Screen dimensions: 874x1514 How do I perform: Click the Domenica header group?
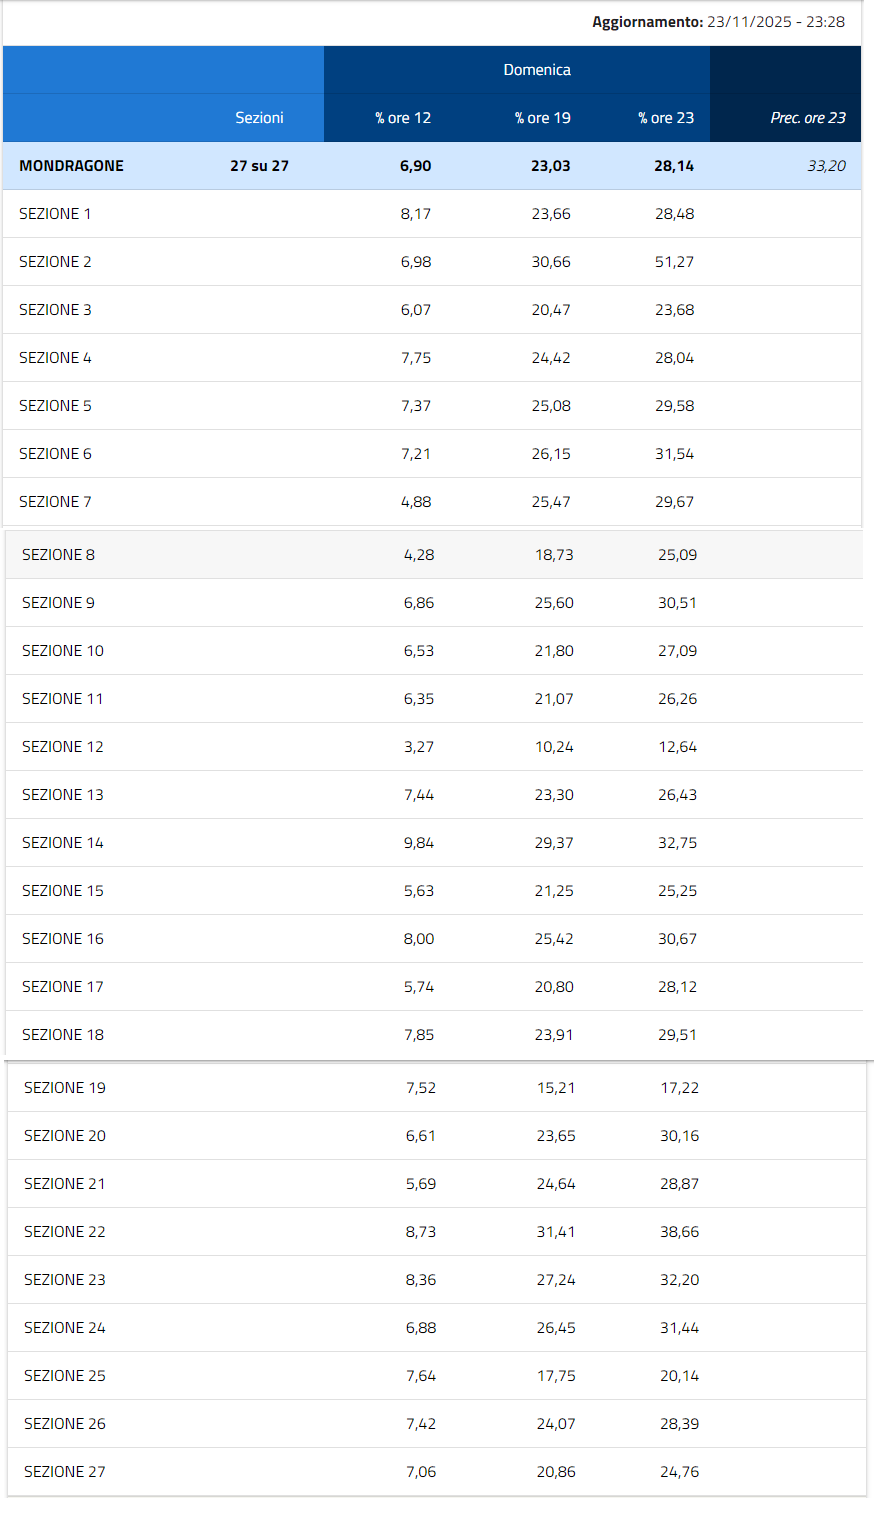(537, 70)
